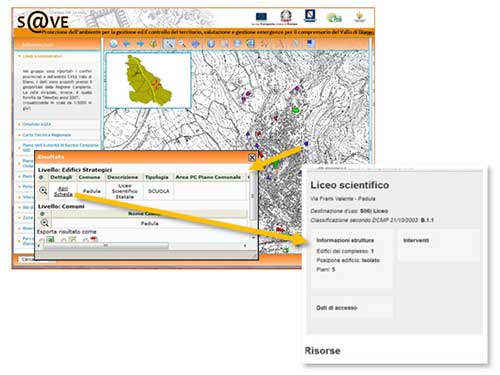Screen dimensions: 500x375
Task: Expand the Carta Tecnica Regionale layer group
Action: pyautogui.click(x=46, y=135)
